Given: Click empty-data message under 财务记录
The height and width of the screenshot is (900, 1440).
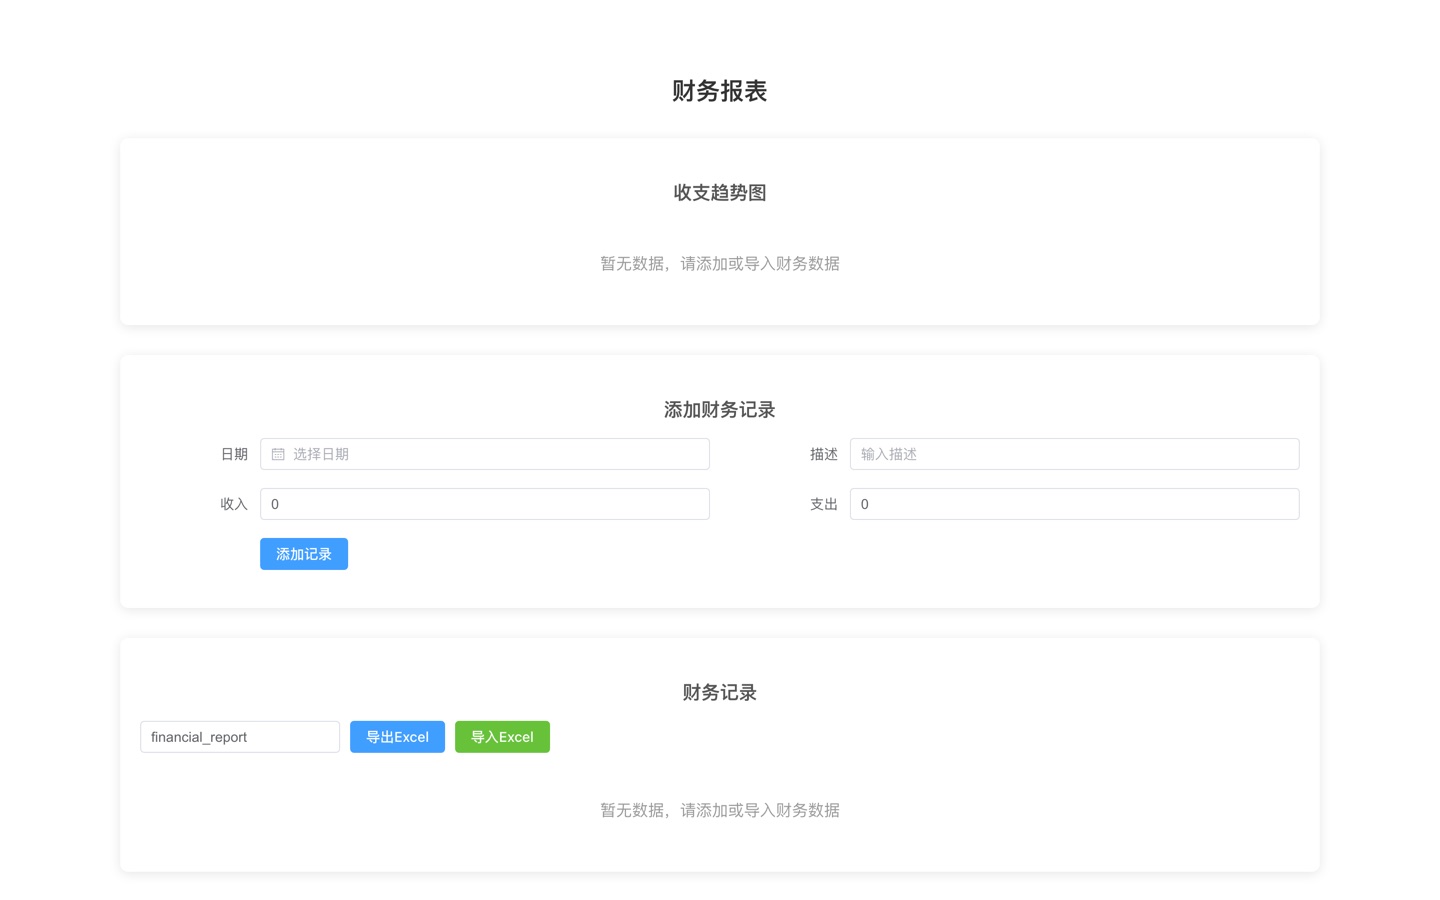Looking at the screenshot, I should [720, 810].
